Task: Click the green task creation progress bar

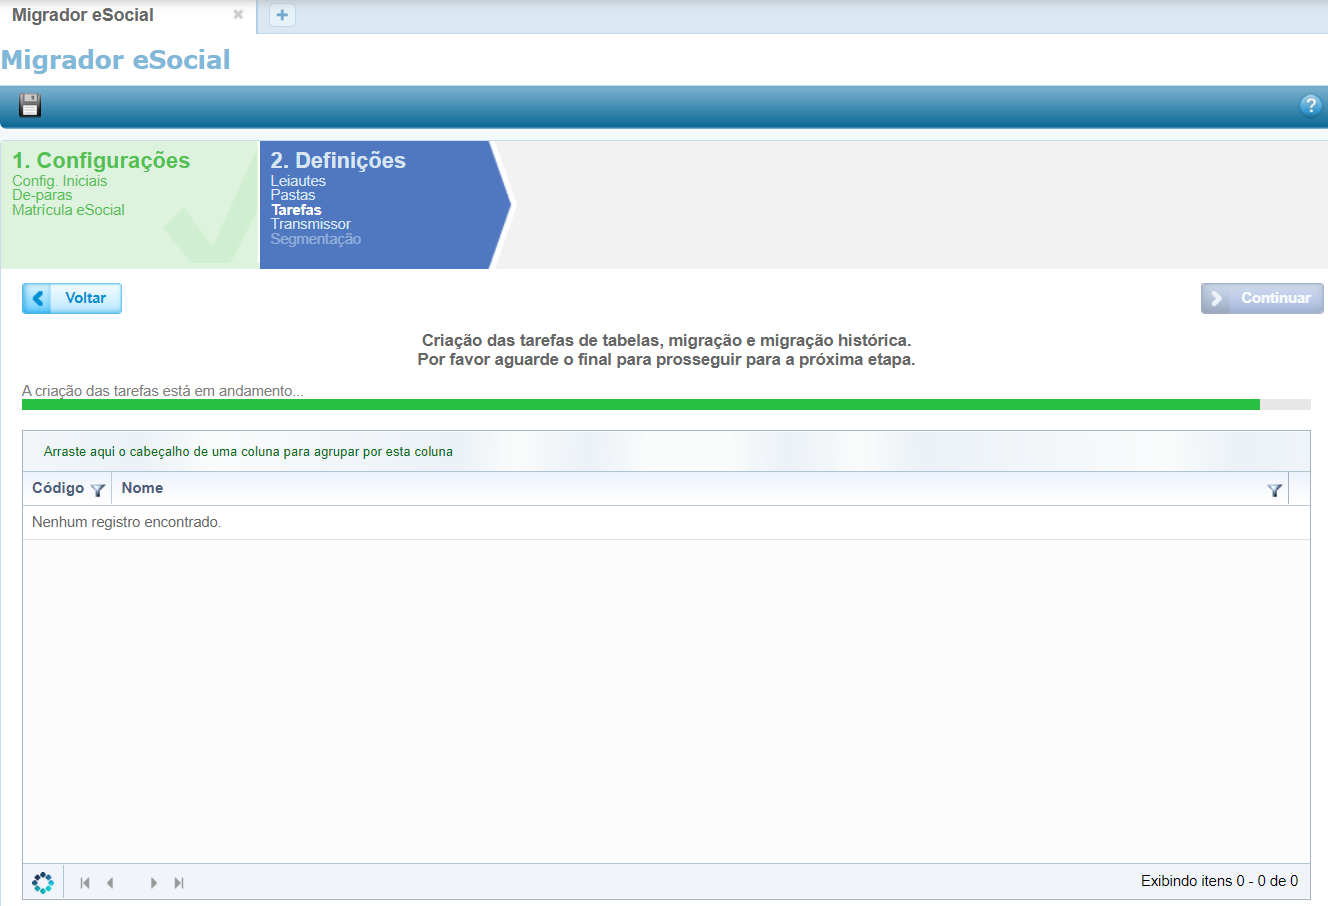Action: coord(640,405)
